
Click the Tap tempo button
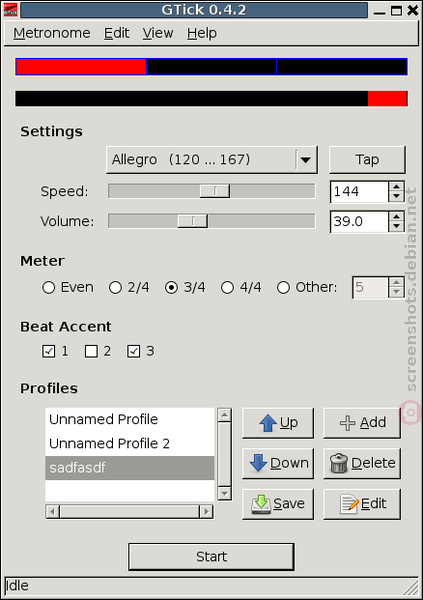point(367,160)
